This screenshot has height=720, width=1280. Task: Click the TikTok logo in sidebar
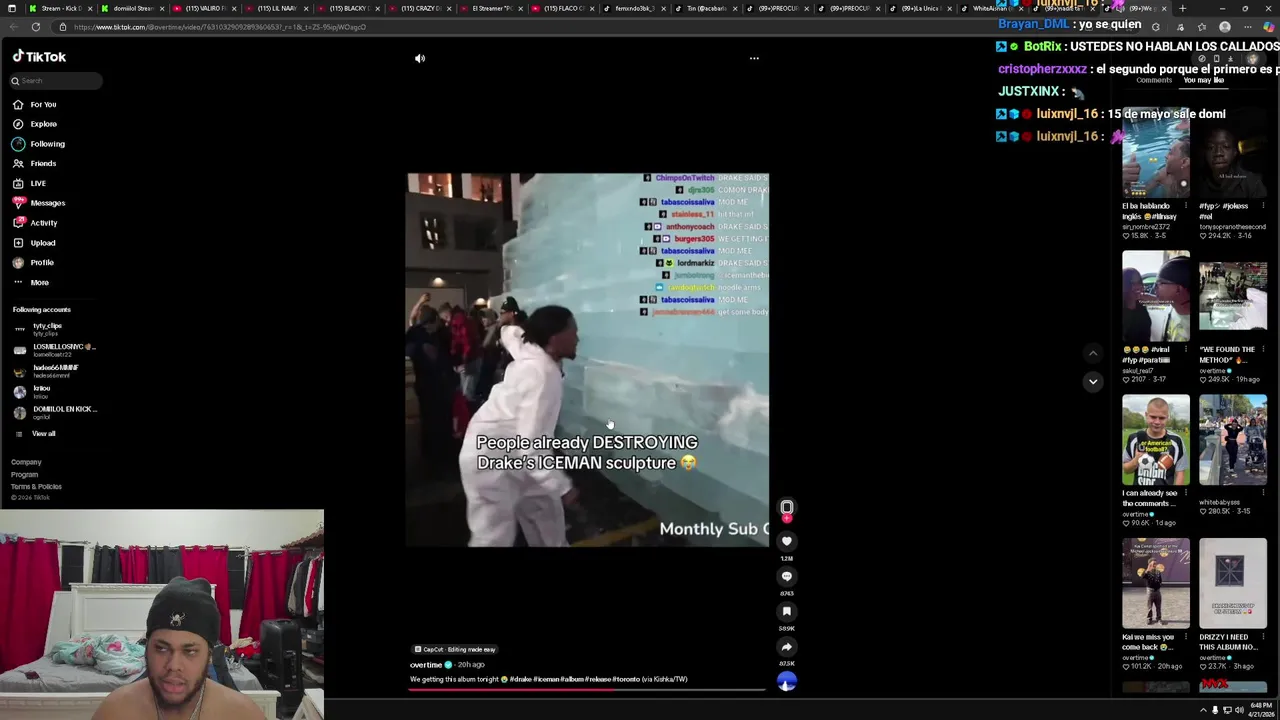[39, 57]
